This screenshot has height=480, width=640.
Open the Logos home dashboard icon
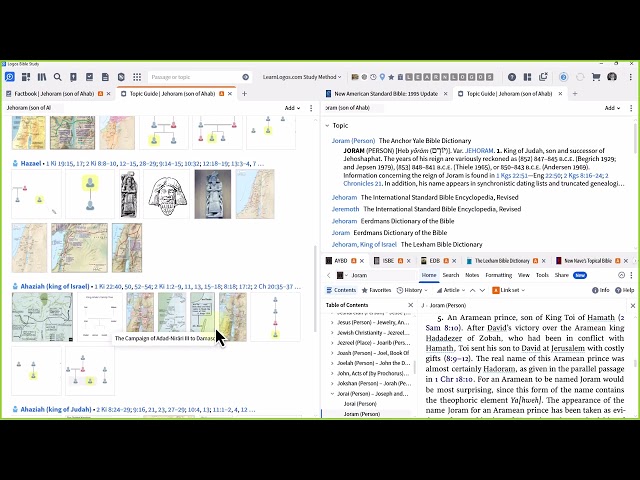point(9,77)
